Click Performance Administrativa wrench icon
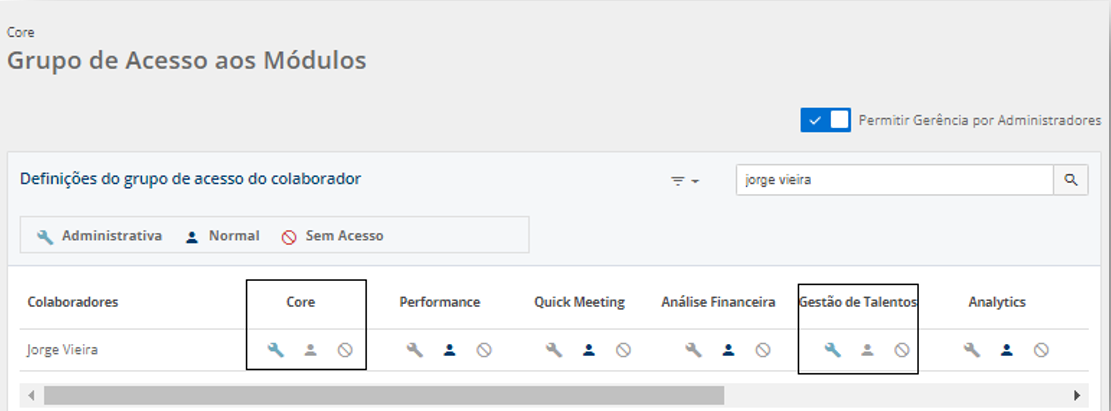Viewport: 1111px width, 411px height. click(x=415, y=350)
